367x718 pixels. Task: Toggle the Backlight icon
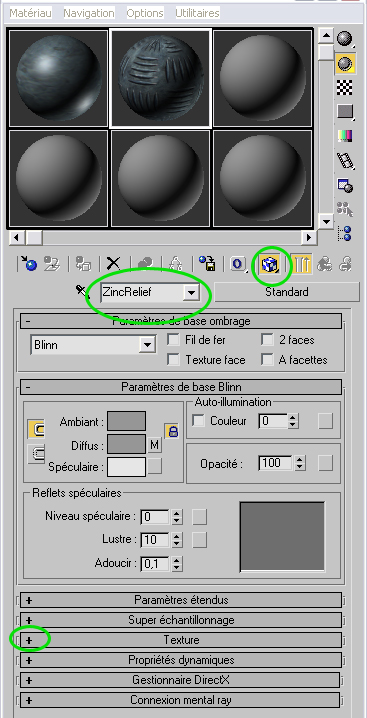pyautogui.click(x=345, y=64)
